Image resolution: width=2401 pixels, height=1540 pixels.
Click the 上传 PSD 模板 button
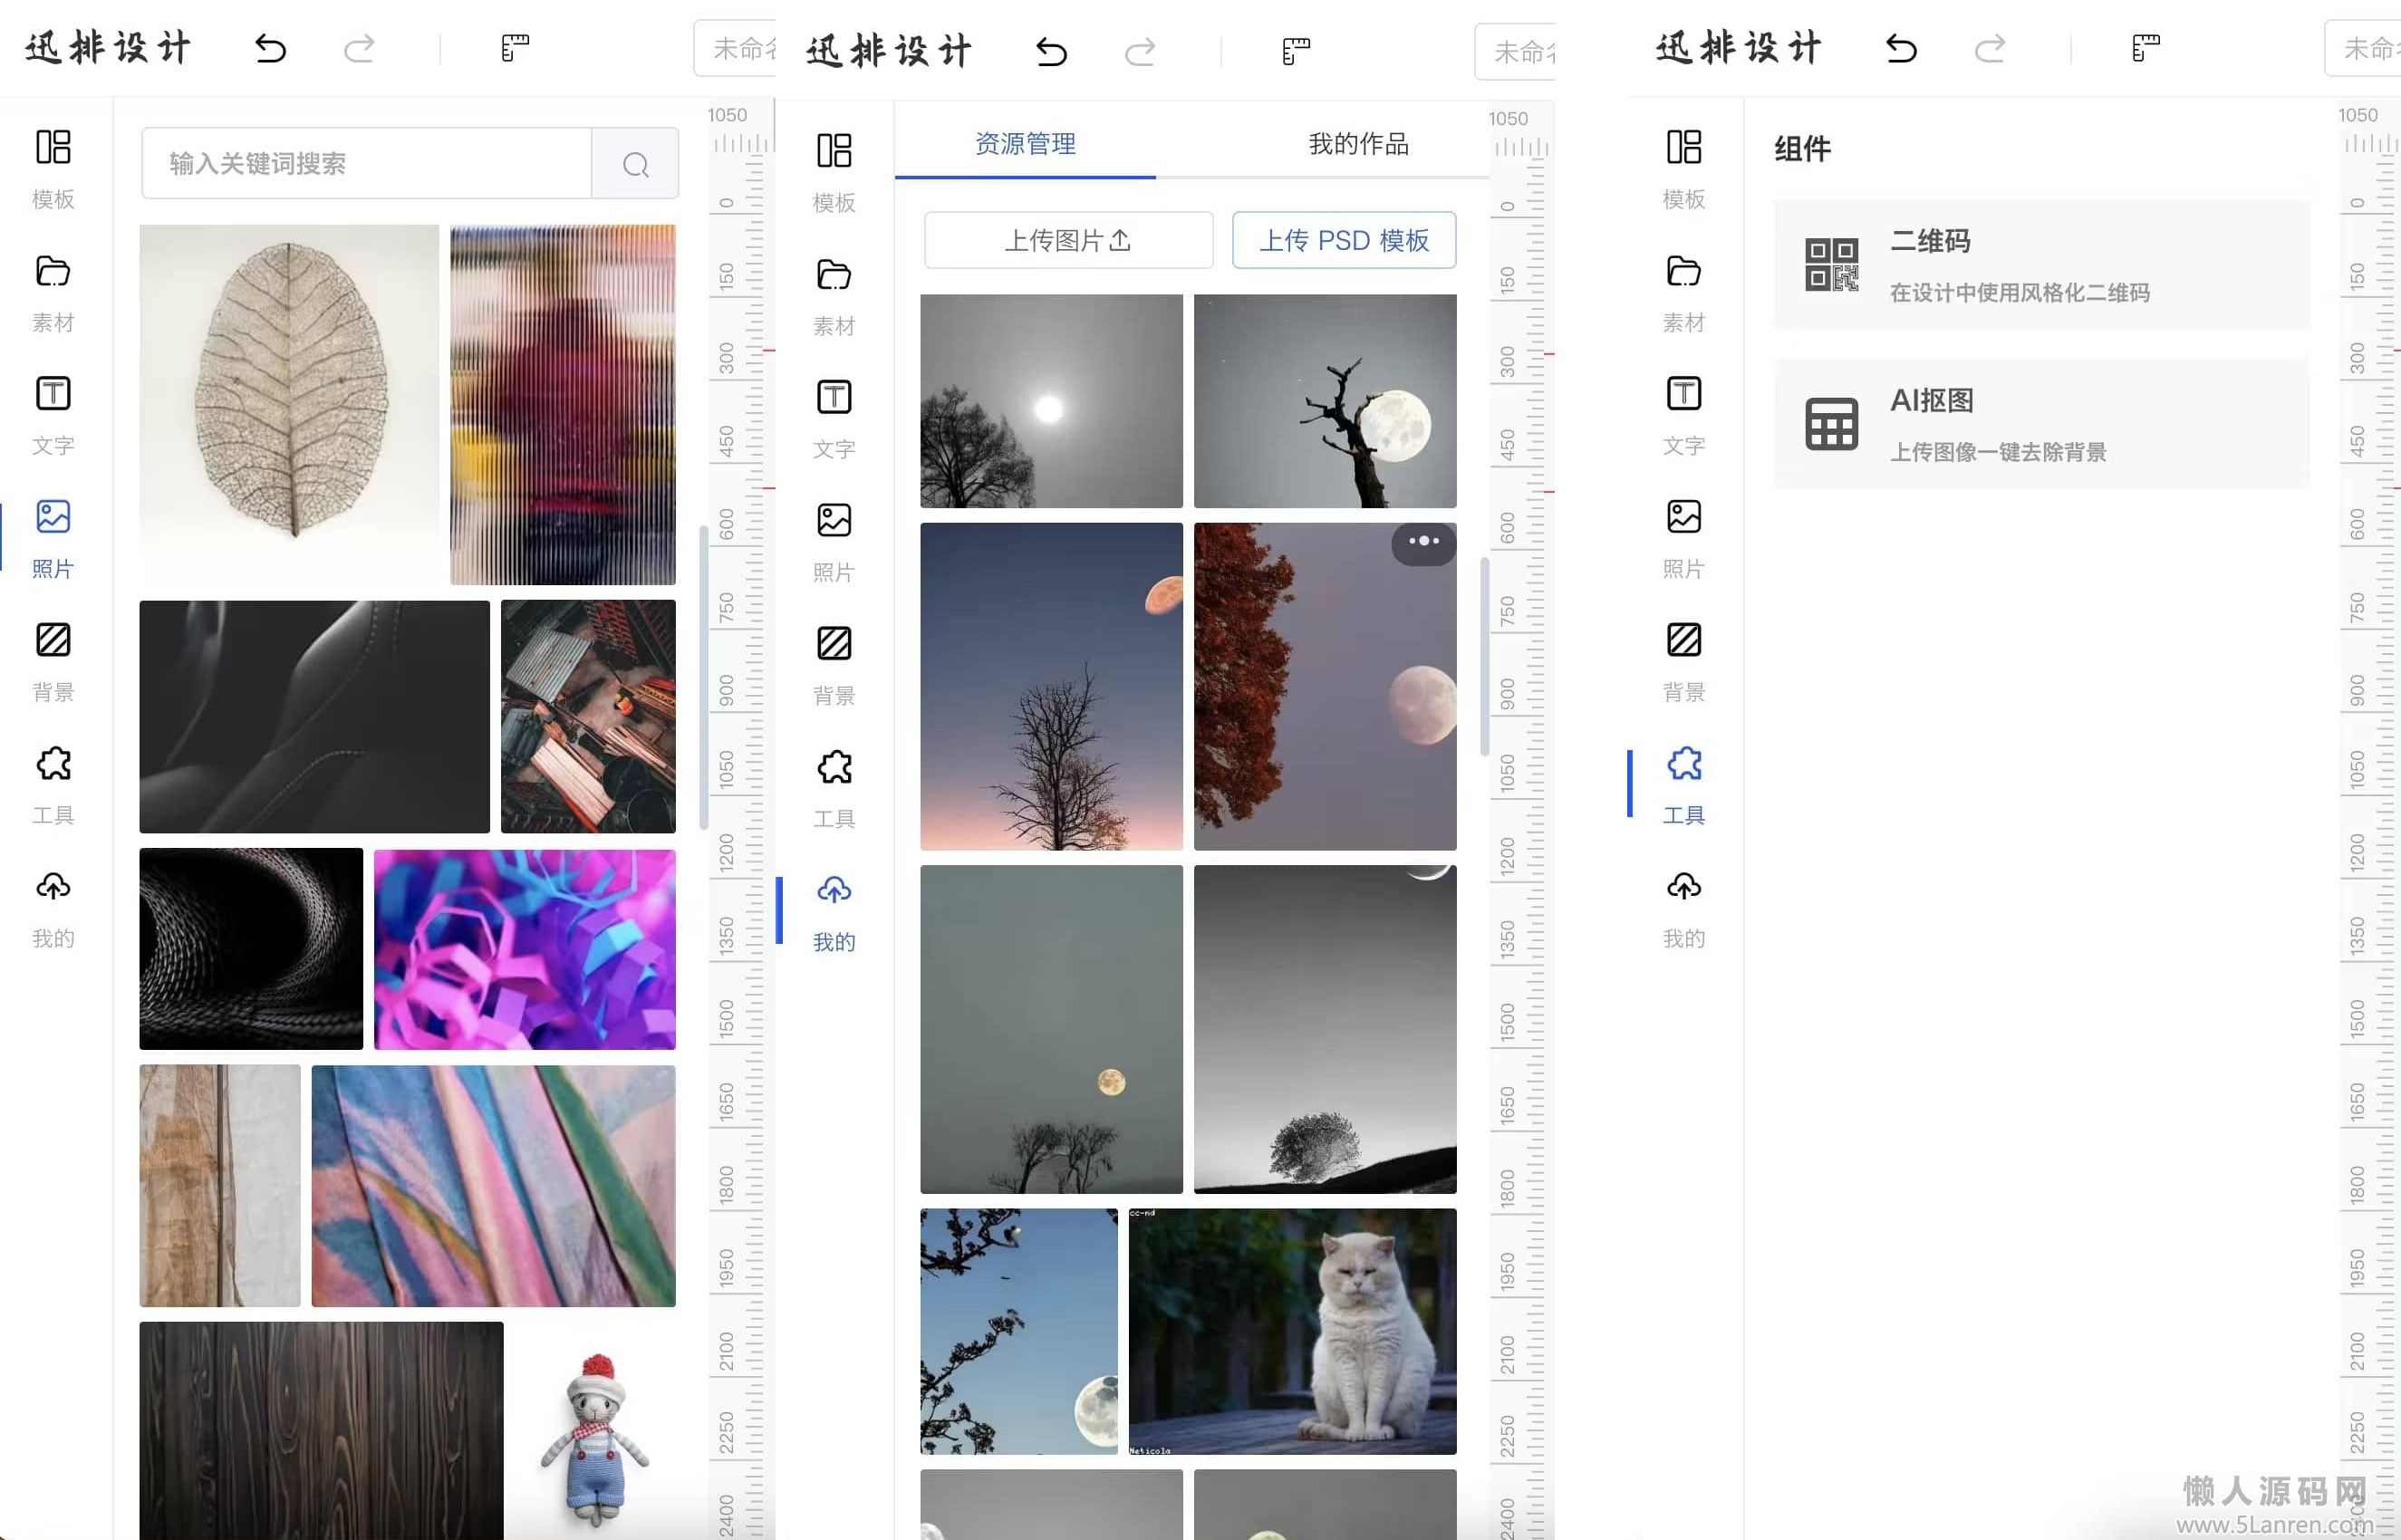coord(1343,240)
